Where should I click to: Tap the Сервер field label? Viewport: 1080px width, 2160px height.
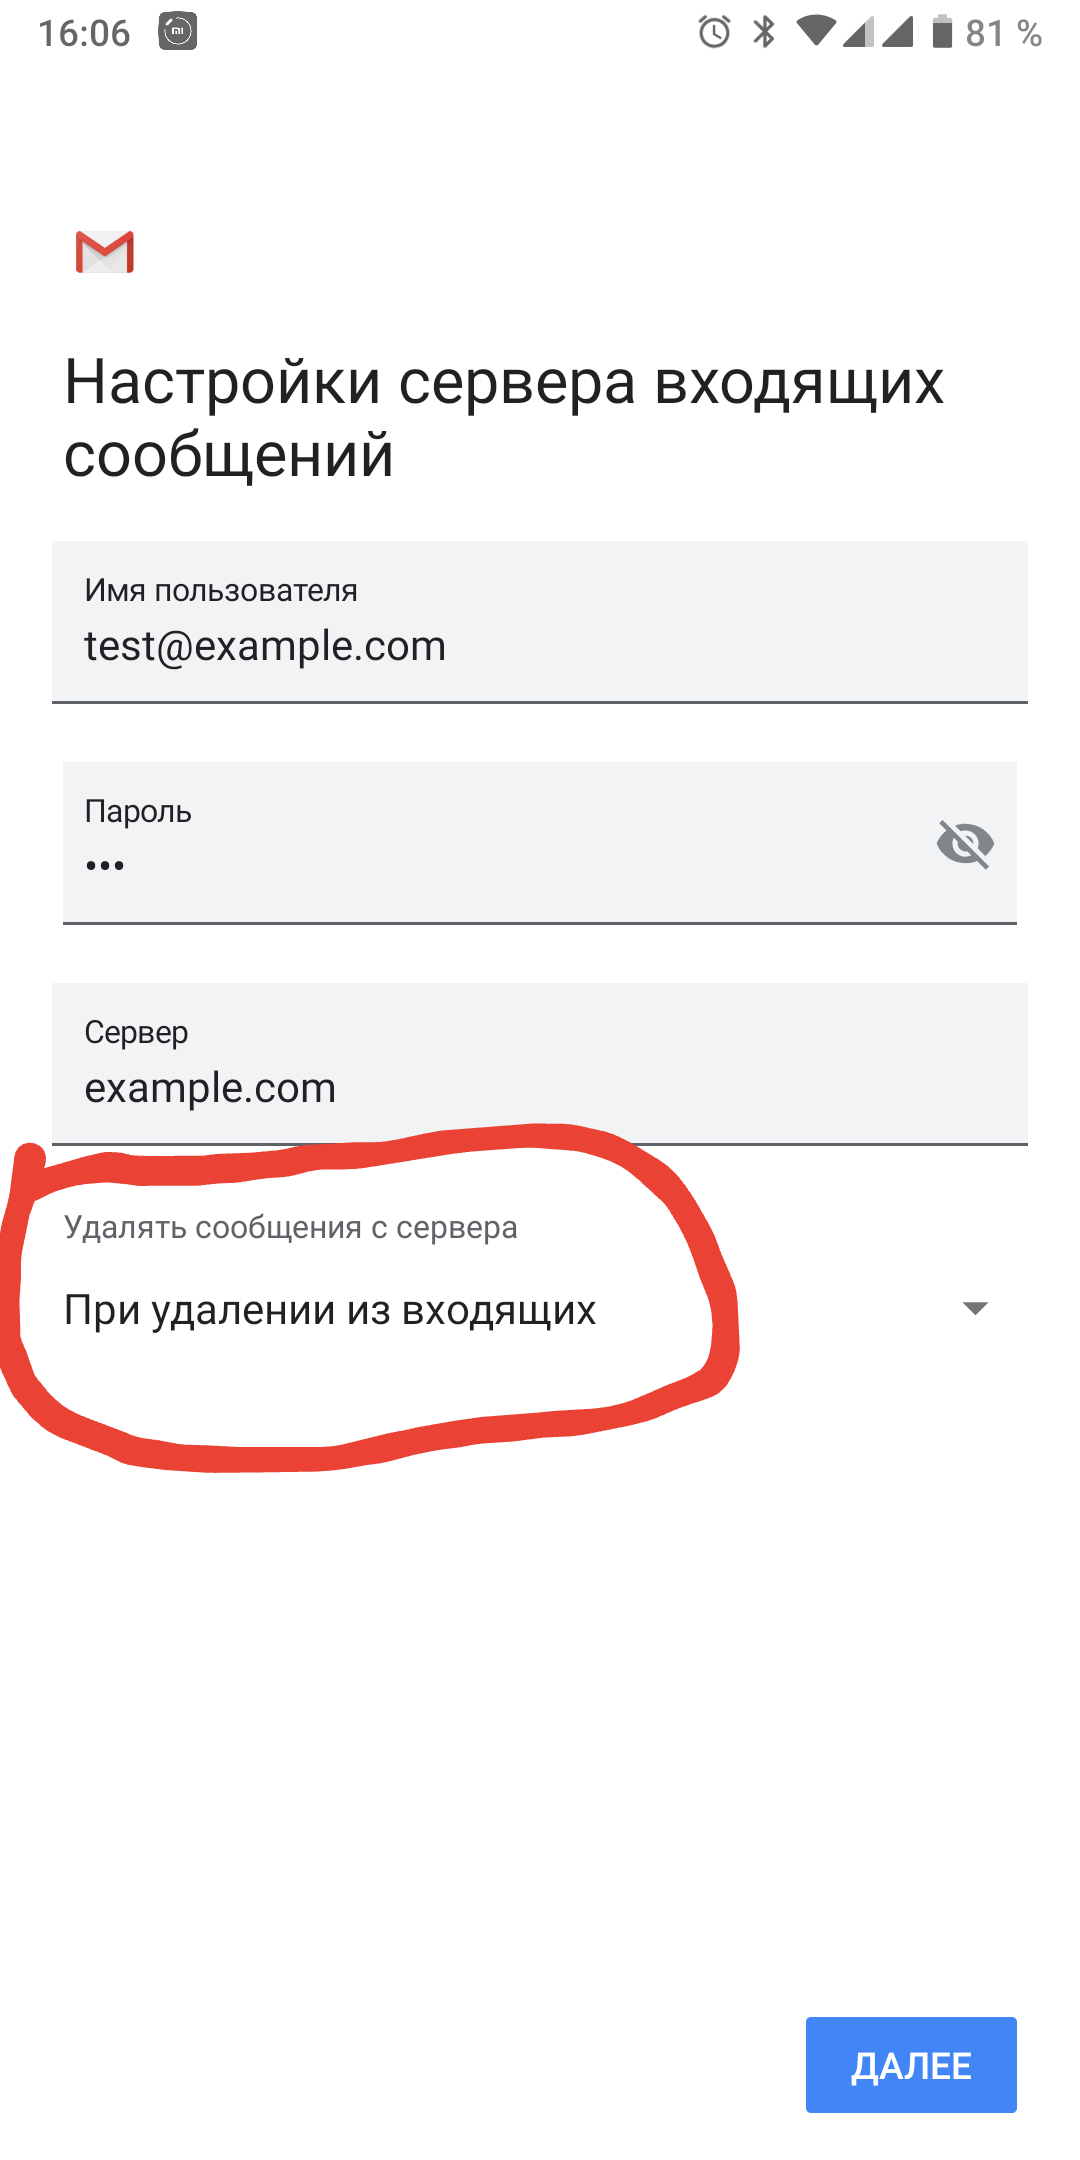[x=136, y=1032]
